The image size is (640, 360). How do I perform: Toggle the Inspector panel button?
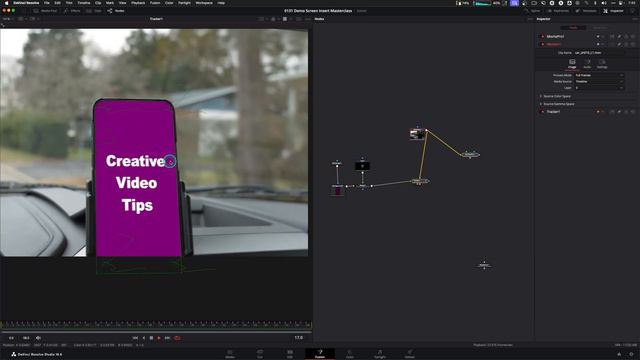tap(613, 11)
